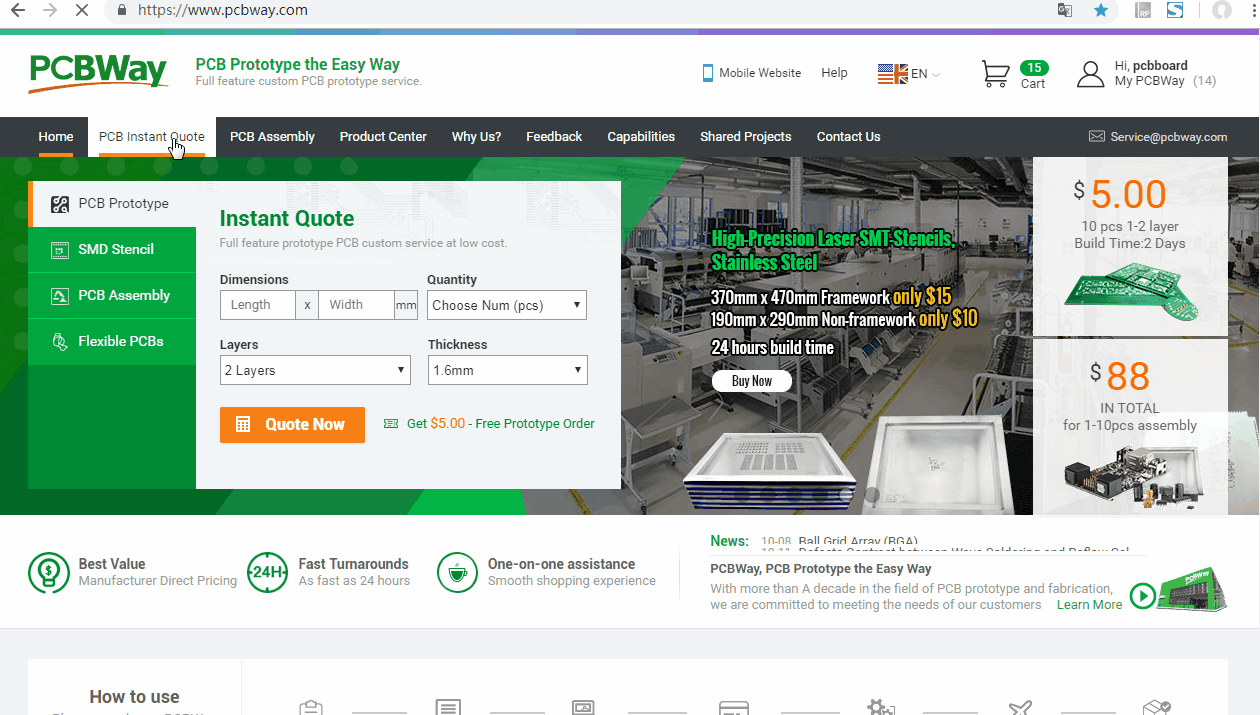Expand the EN language dropdown
The height and width of the screenshot is (715, 1260).
[926, 74]
